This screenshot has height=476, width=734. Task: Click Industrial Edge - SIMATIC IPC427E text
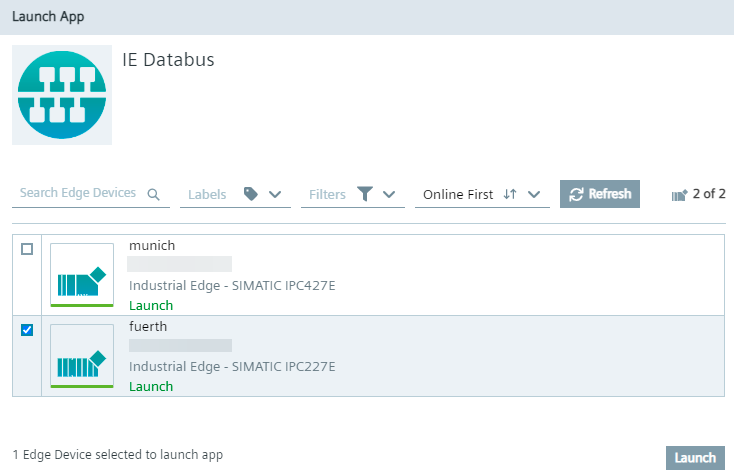(232, 286)
